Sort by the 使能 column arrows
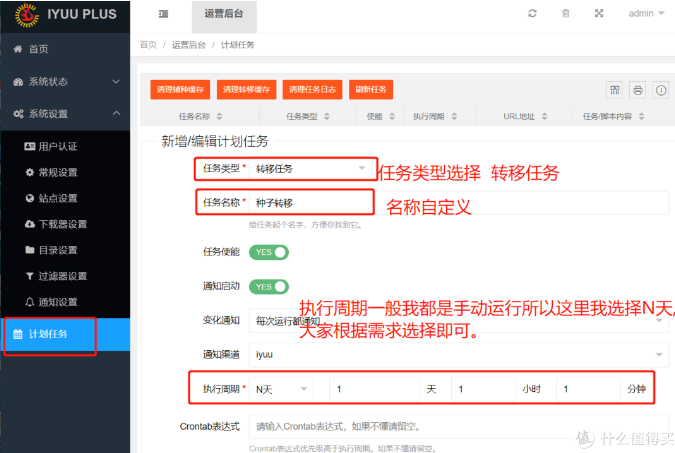 392,116
